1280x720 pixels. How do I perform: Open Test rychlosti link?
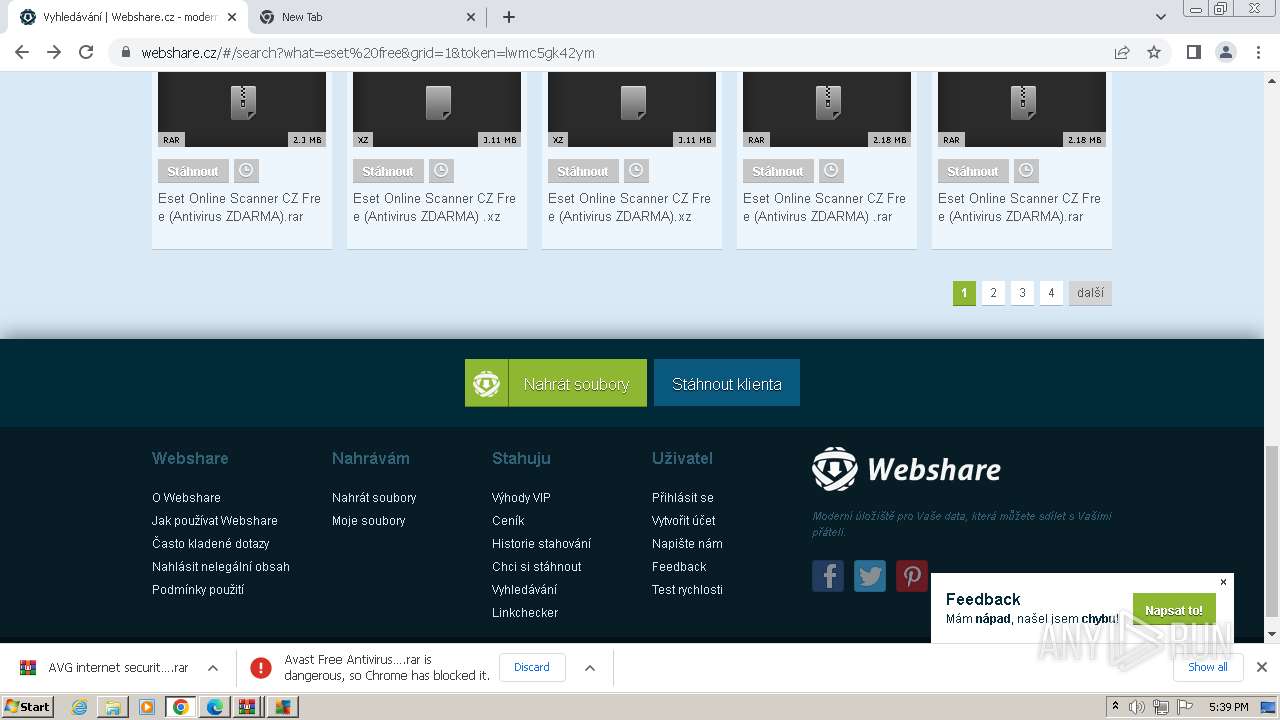pyautogui.click(x=687, y=589)
